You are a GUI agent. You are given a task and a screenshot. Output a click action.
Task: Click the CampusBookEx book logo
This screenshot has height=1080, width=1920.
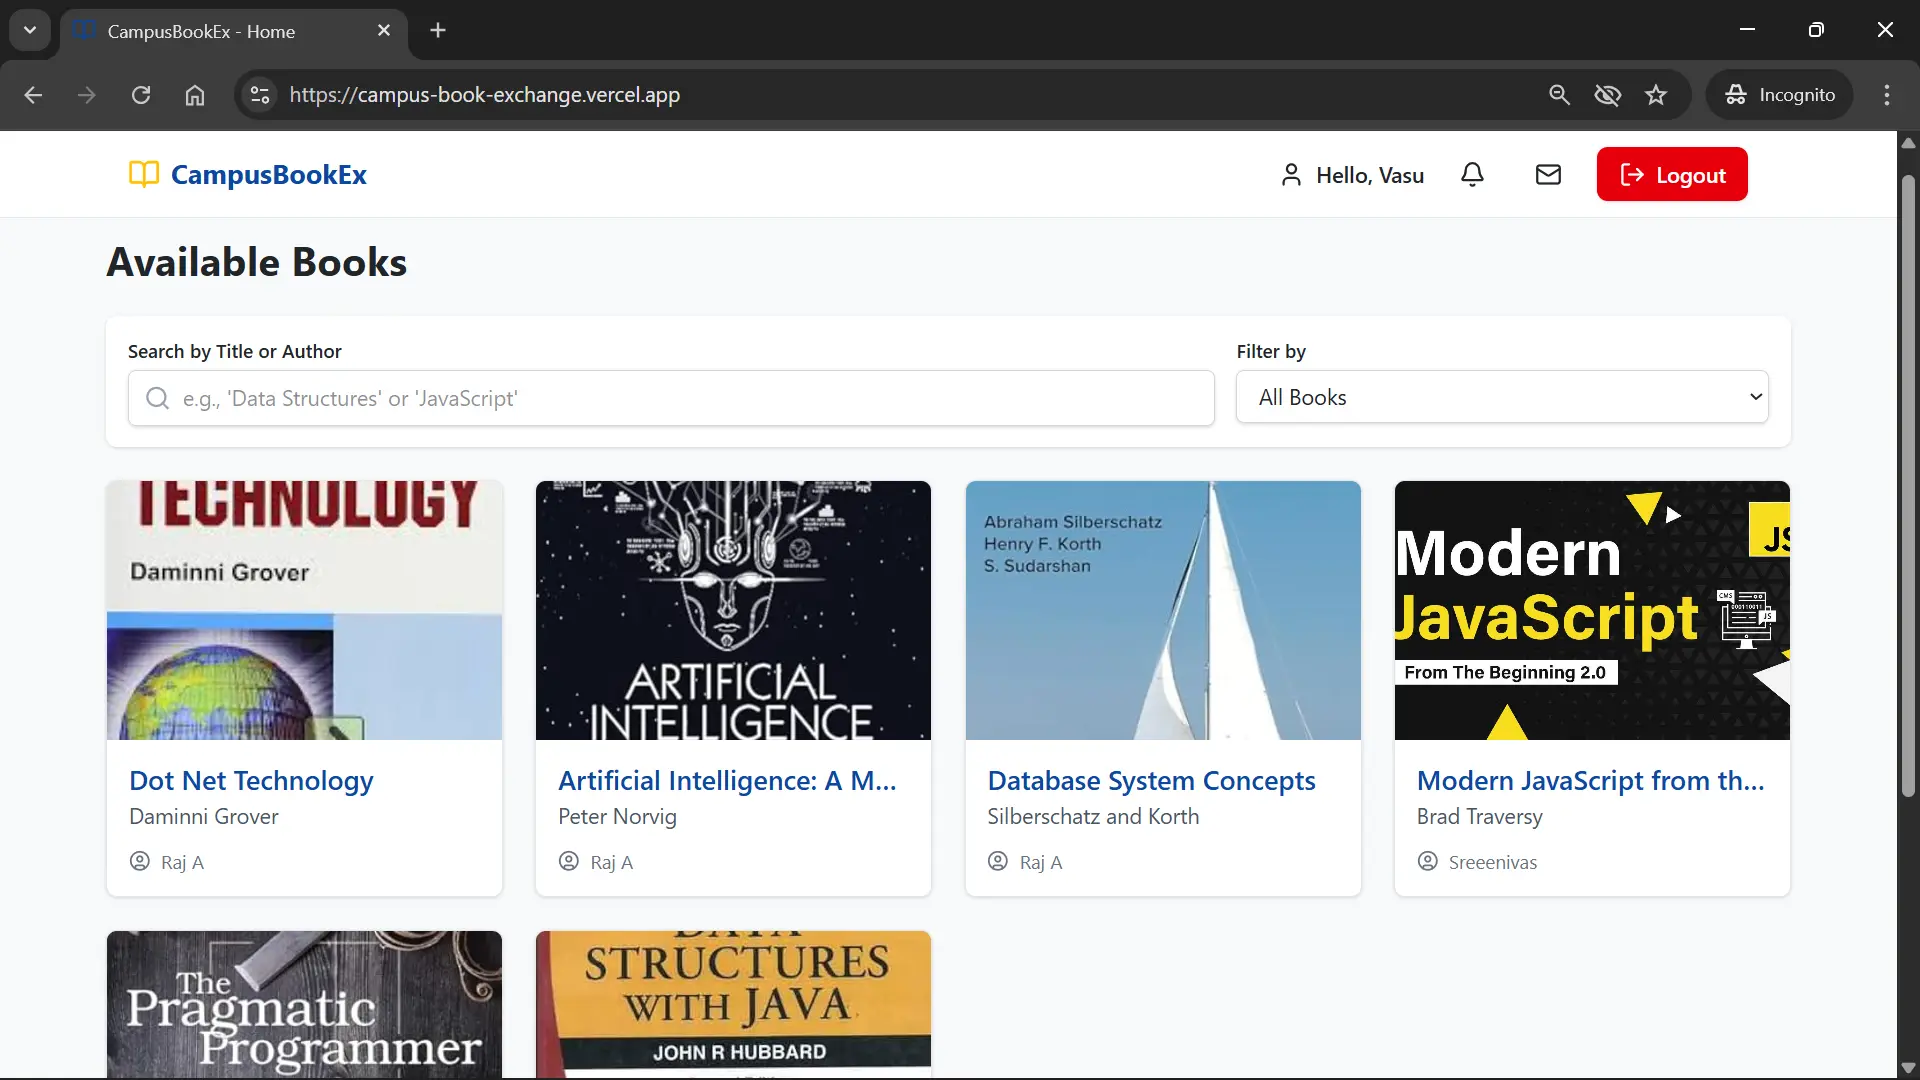coord(144,174)
